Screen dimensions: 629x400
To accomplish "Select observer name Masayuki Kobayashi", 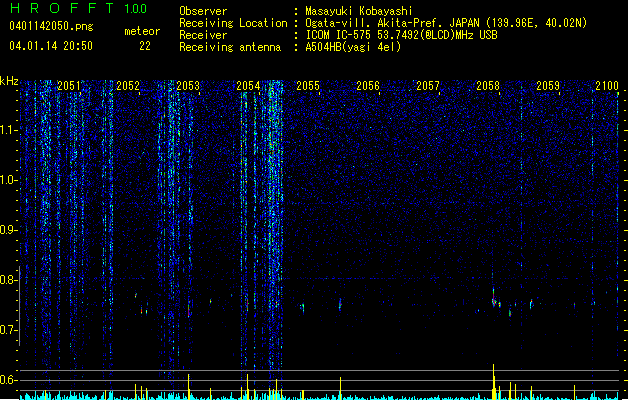I will point(359,11).
